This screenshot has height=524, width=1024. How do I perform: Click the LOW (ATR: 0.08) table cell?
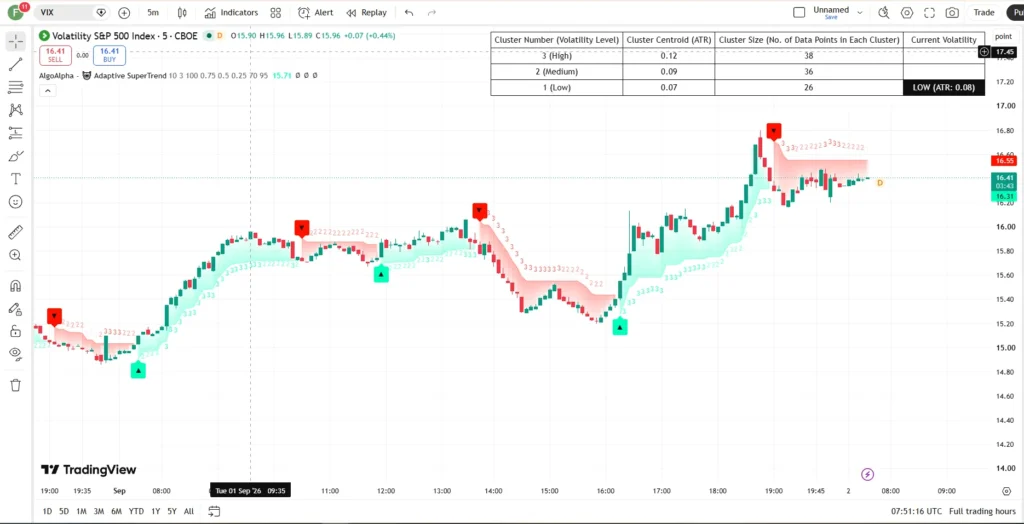[944, 87]
